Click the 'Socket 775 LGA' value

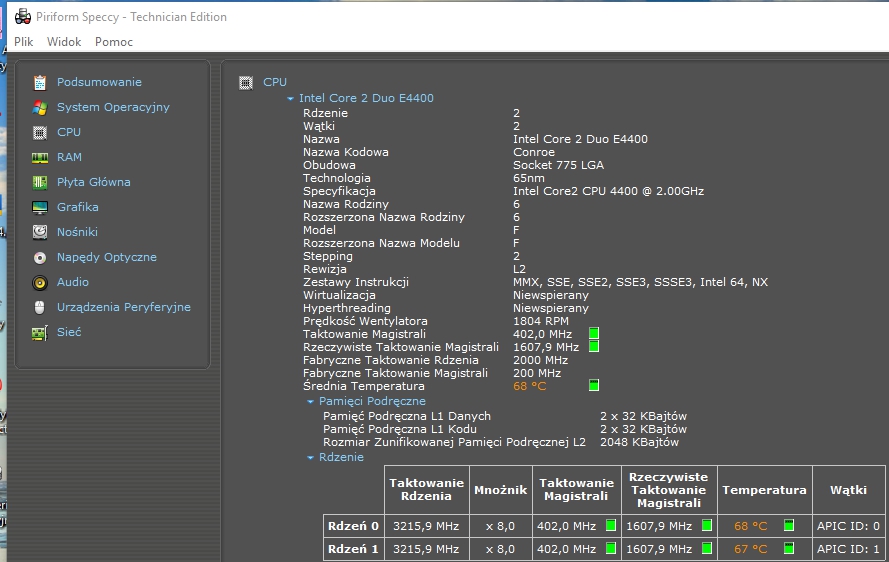coord(558,165)
